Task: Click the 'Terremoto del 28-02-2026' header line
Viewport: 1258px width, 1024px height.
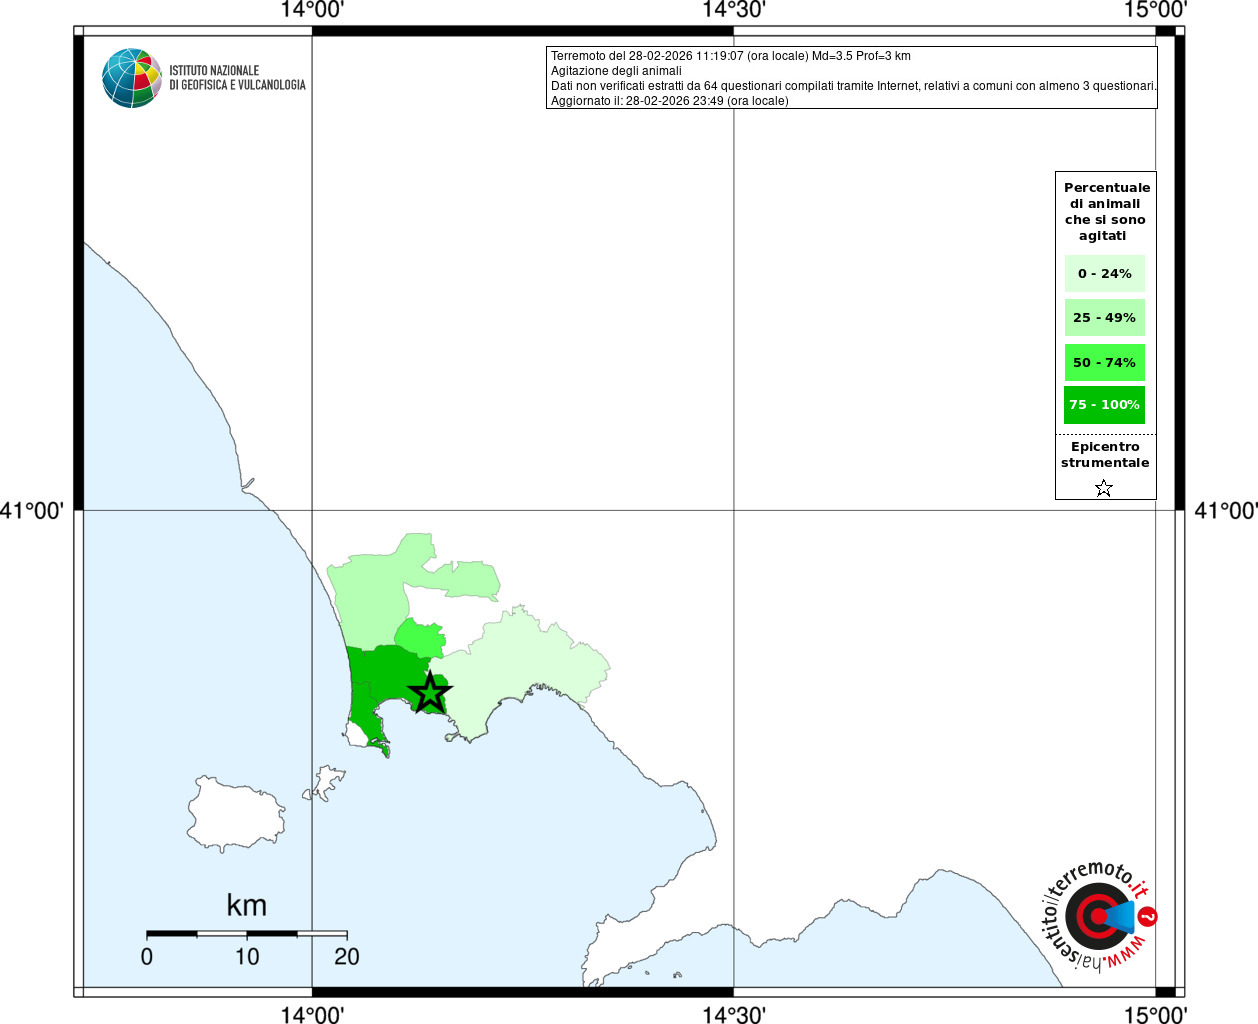Action: [x=731, y=56]
